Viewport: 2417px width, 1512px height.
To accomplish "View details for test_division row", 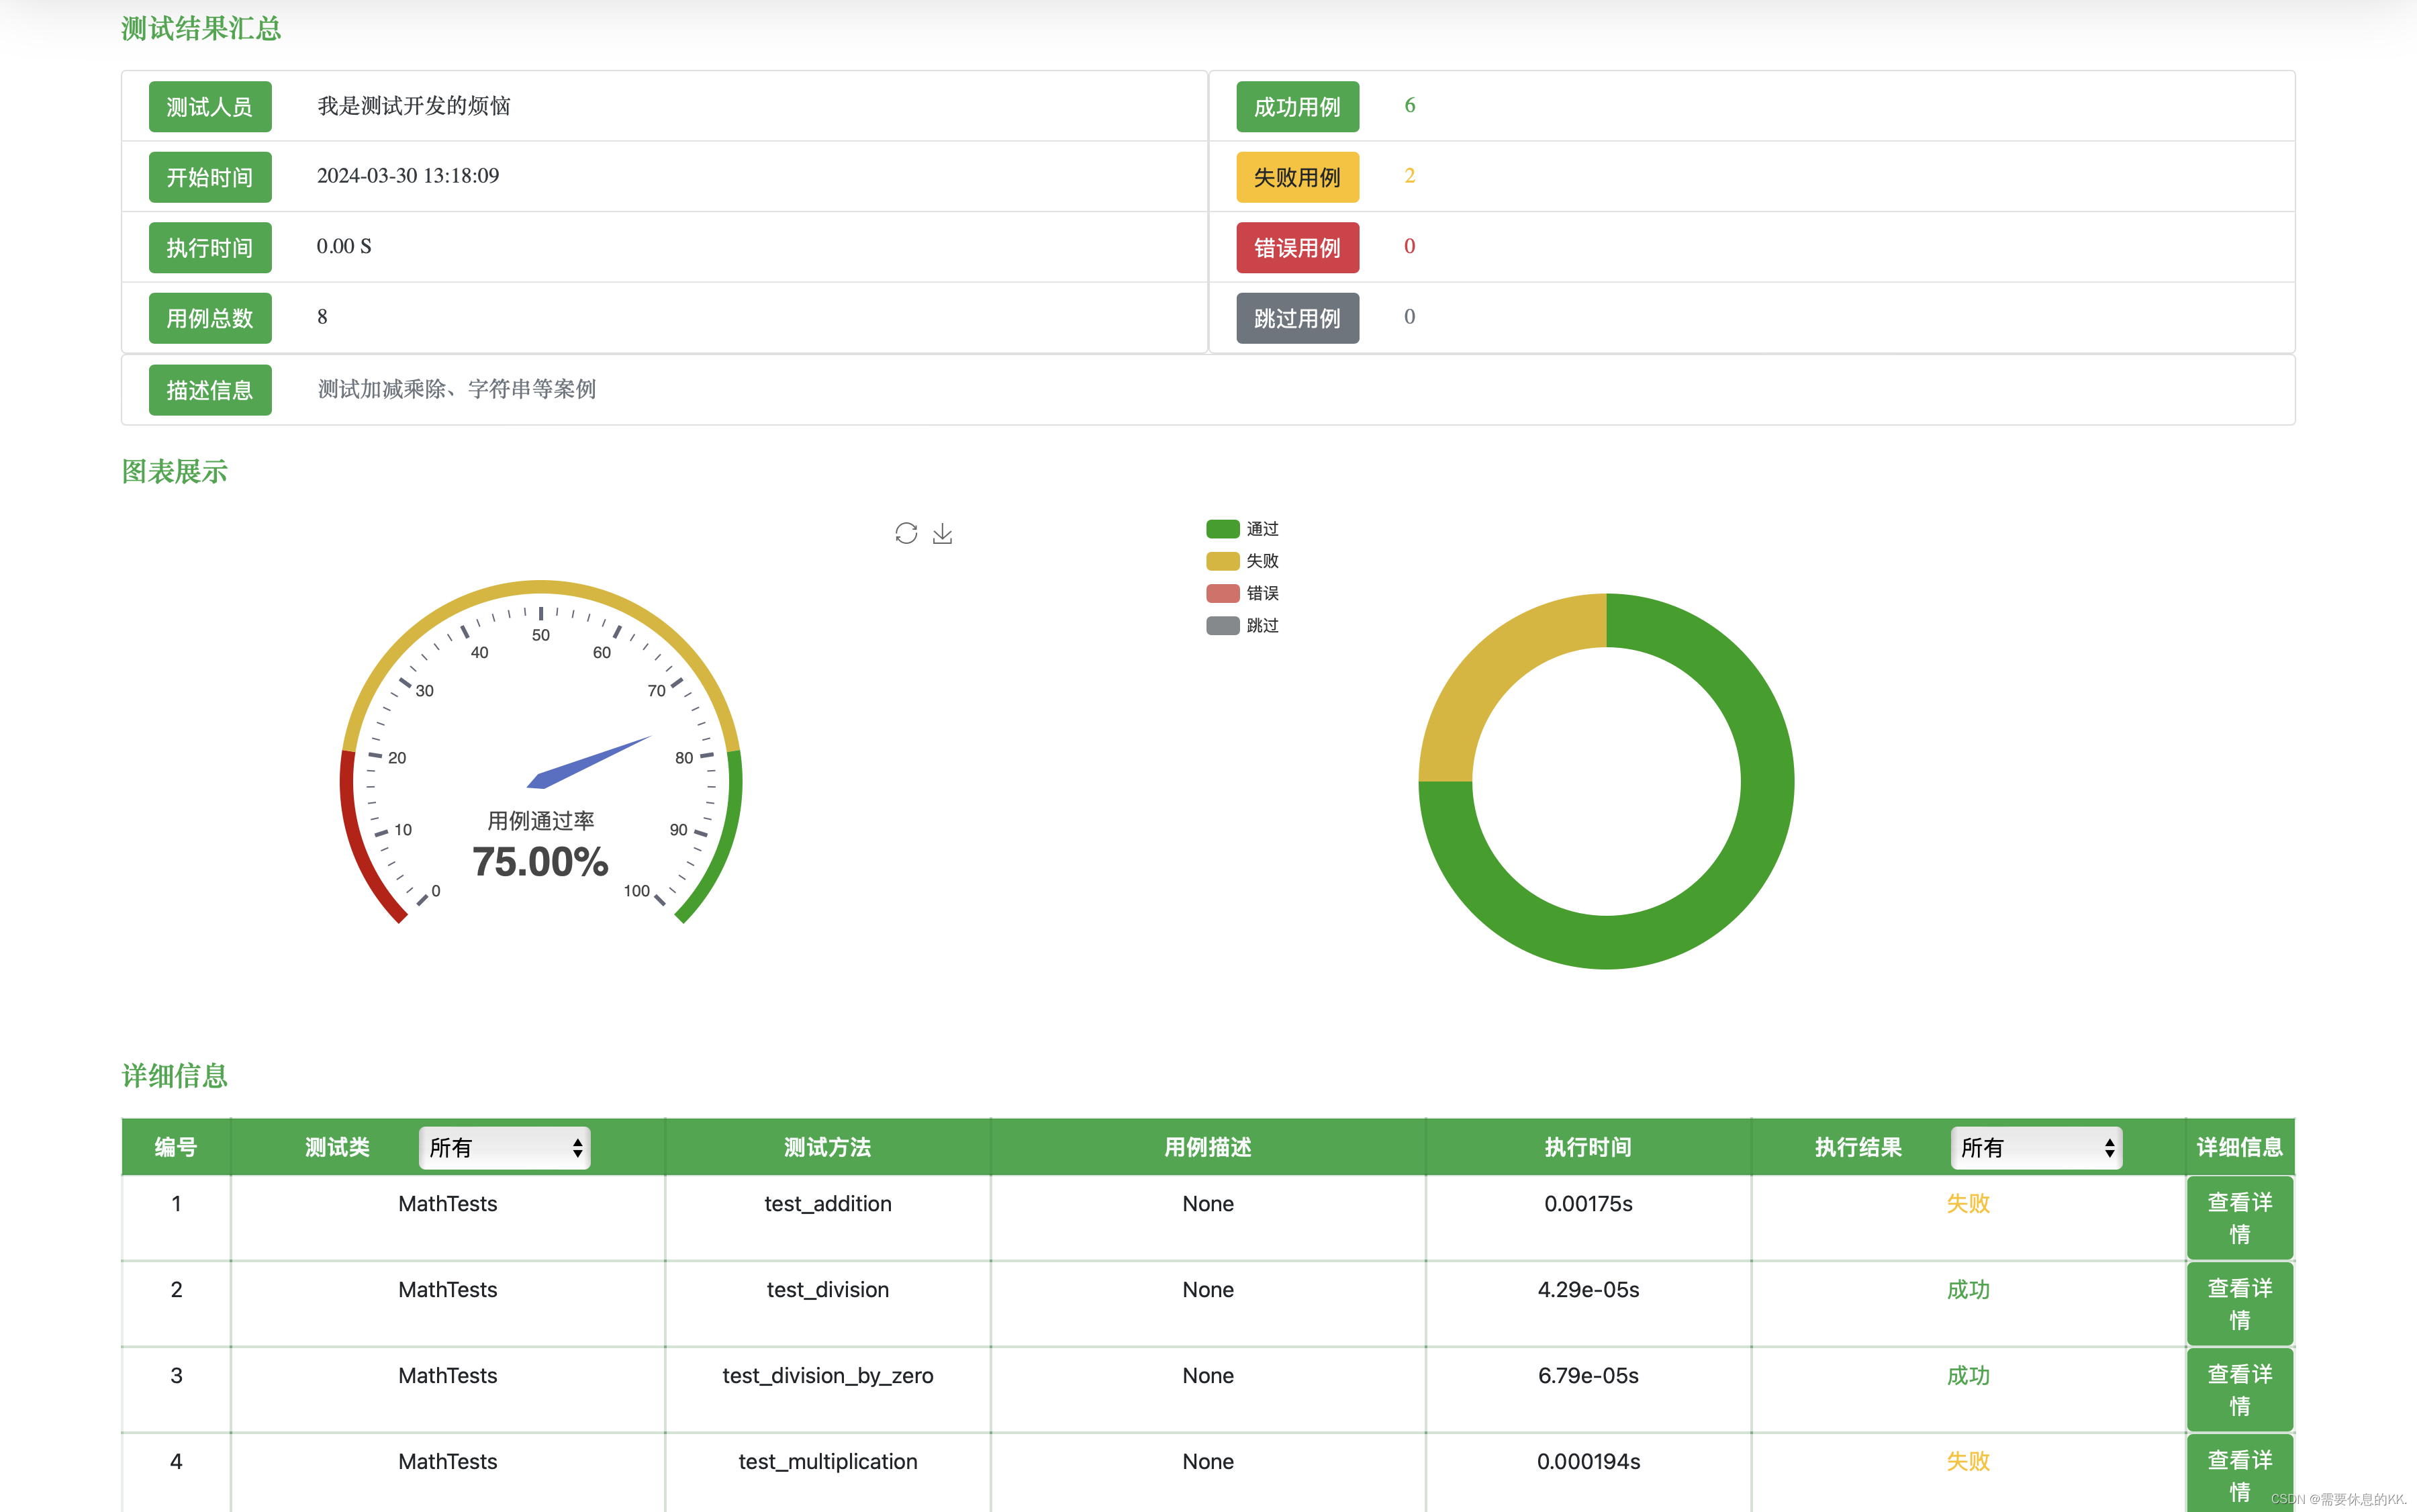I will point(2239,1304).
